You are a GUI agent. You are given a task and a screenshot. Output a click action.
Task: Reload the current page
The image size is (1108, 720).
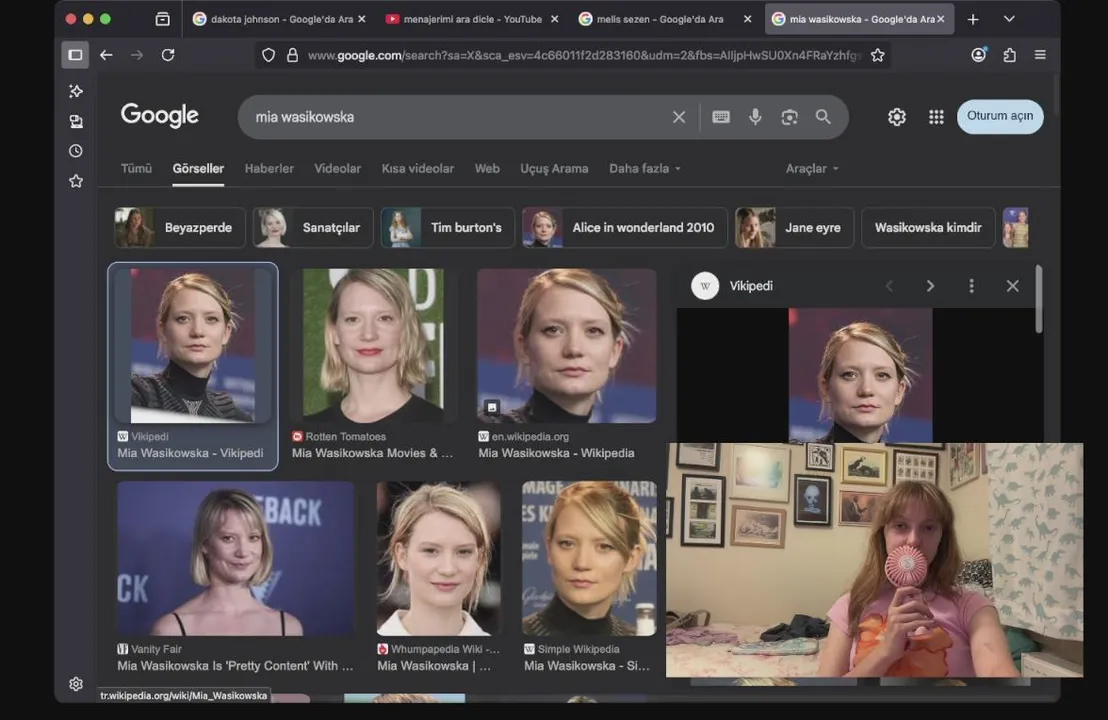point(167,55)
